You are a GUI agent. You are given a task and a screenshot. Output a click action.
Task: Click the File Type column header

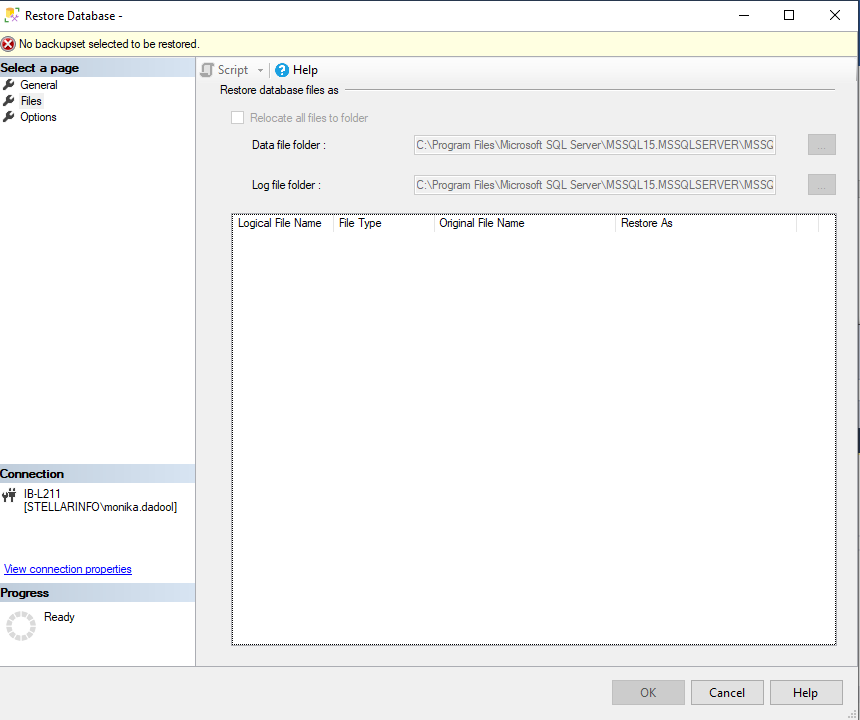384,223
